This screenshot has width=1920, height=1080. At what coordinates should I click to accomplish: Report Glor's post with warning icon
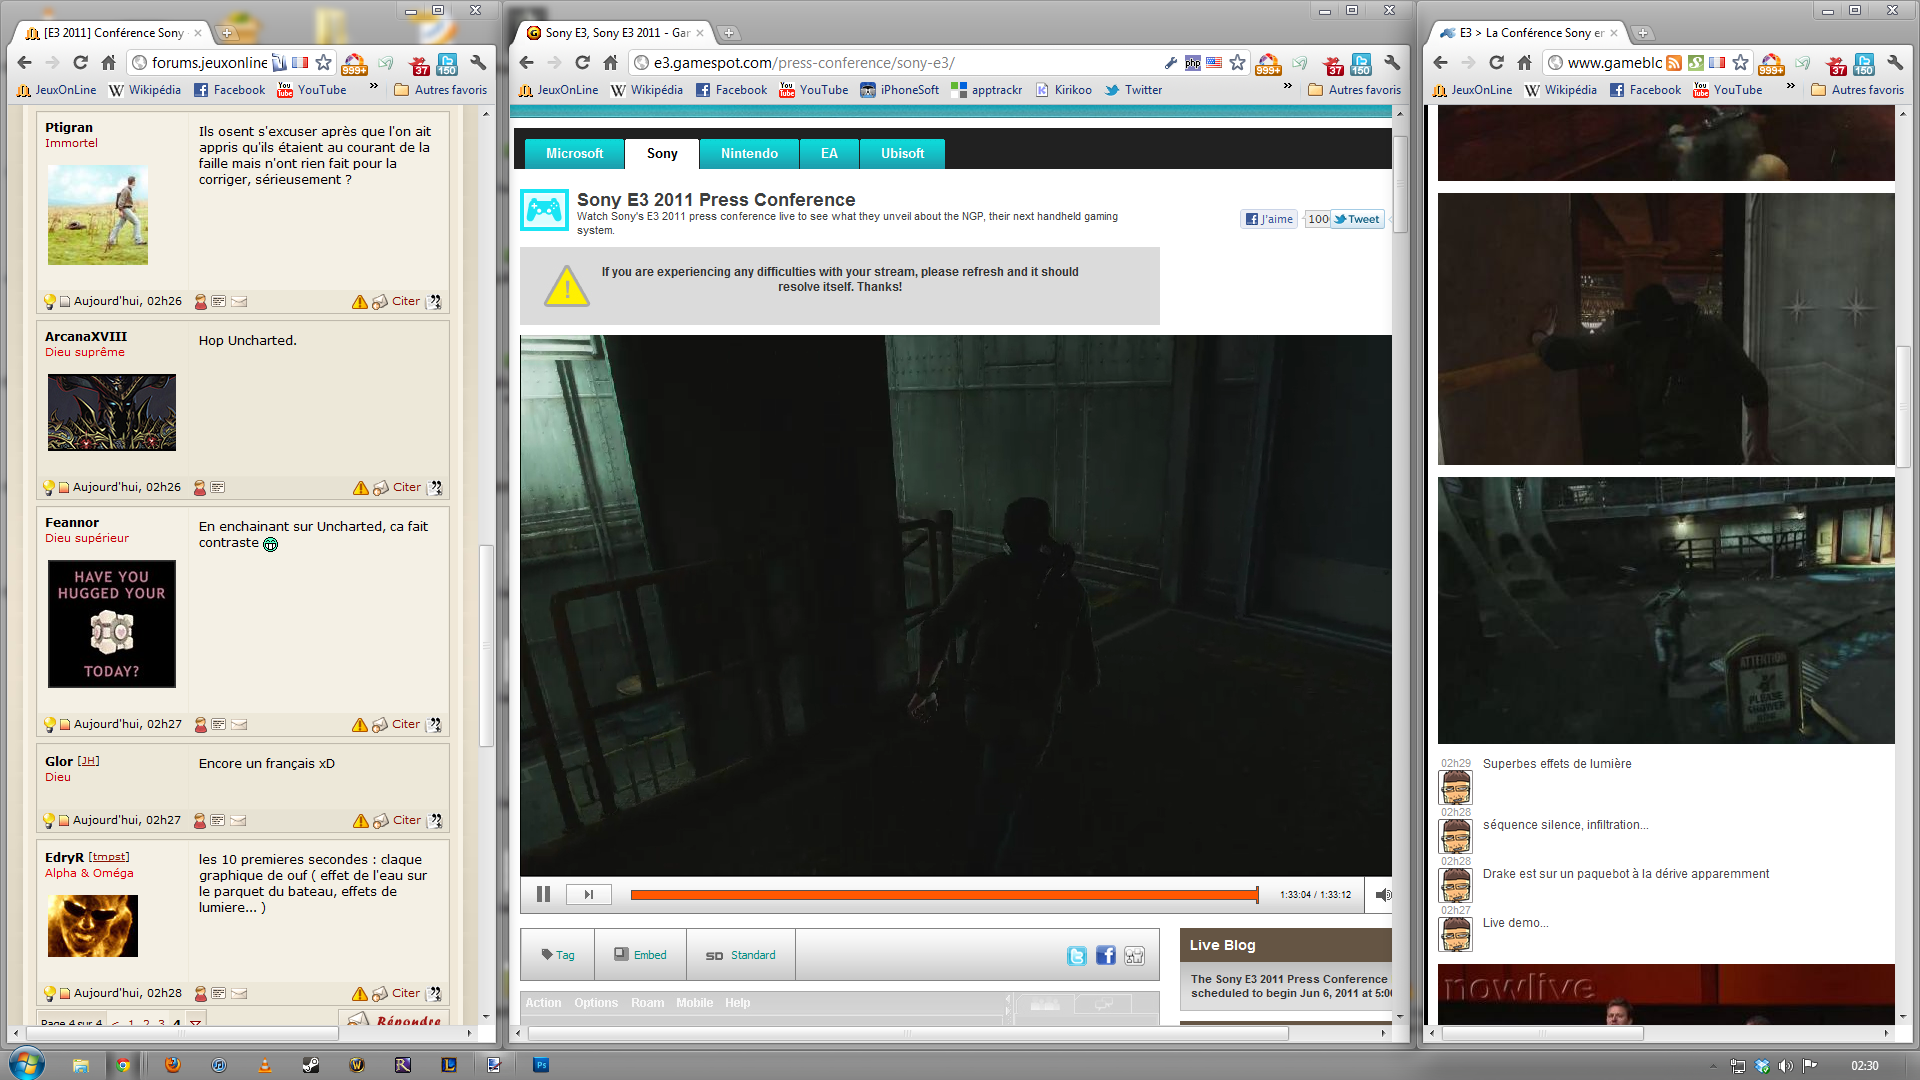click(x=360, y=821)
